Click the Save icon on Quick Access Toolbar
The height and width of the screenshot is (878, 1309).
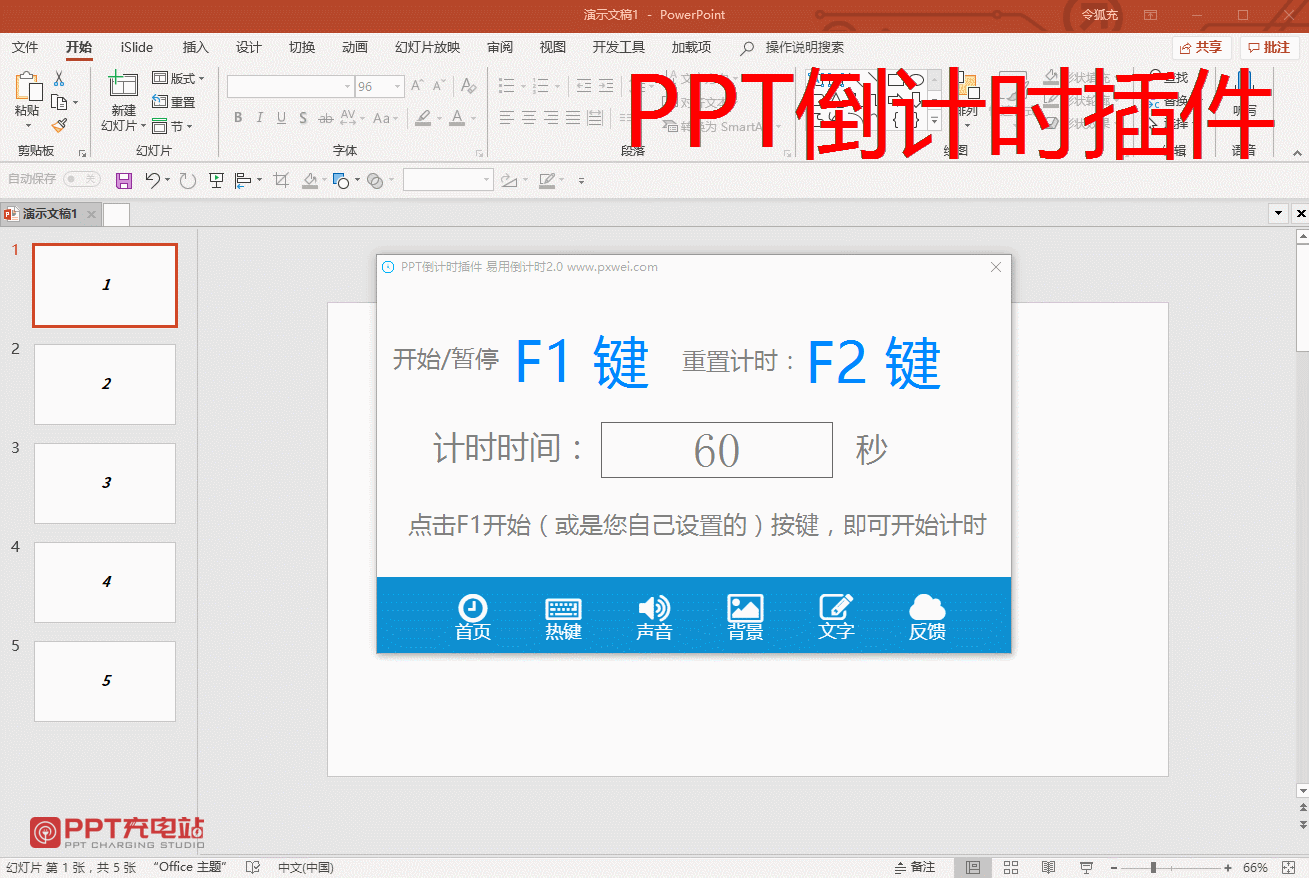122,180
